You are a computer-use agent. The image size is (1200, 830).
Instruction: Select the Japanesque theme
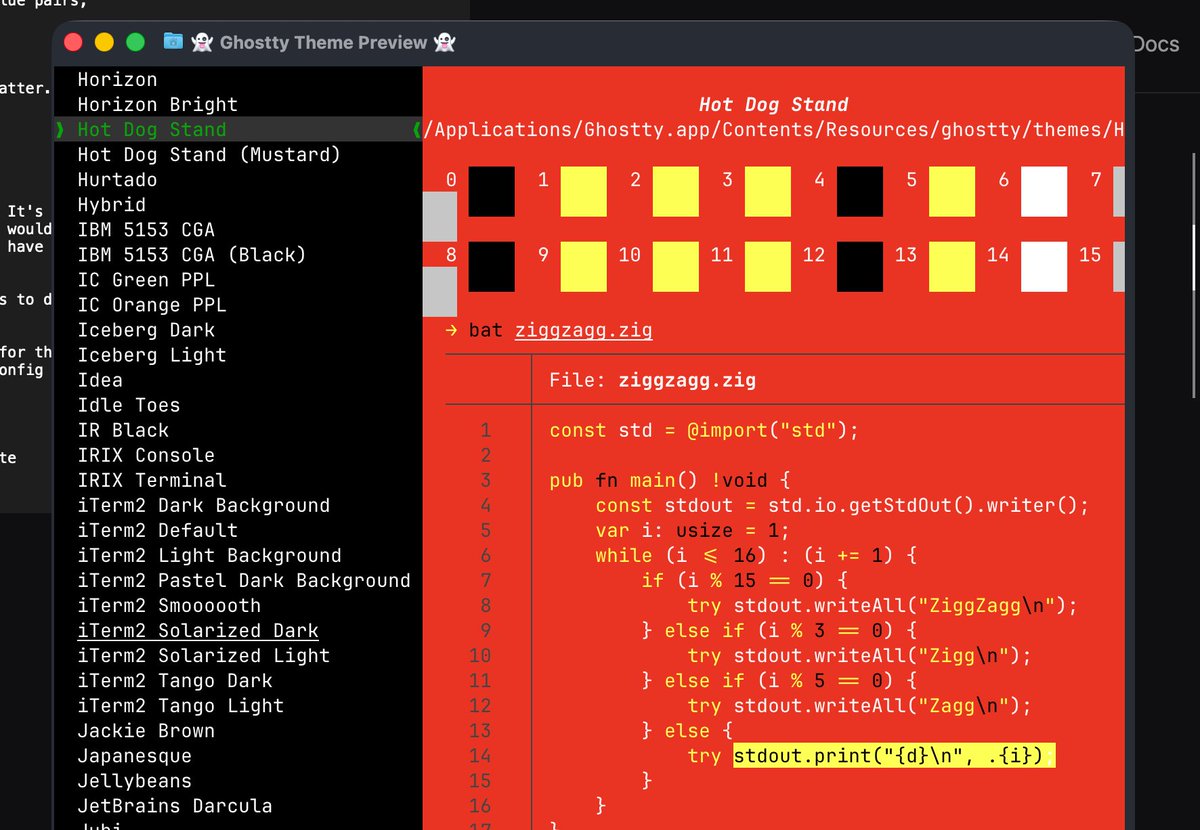pos(135,755)
